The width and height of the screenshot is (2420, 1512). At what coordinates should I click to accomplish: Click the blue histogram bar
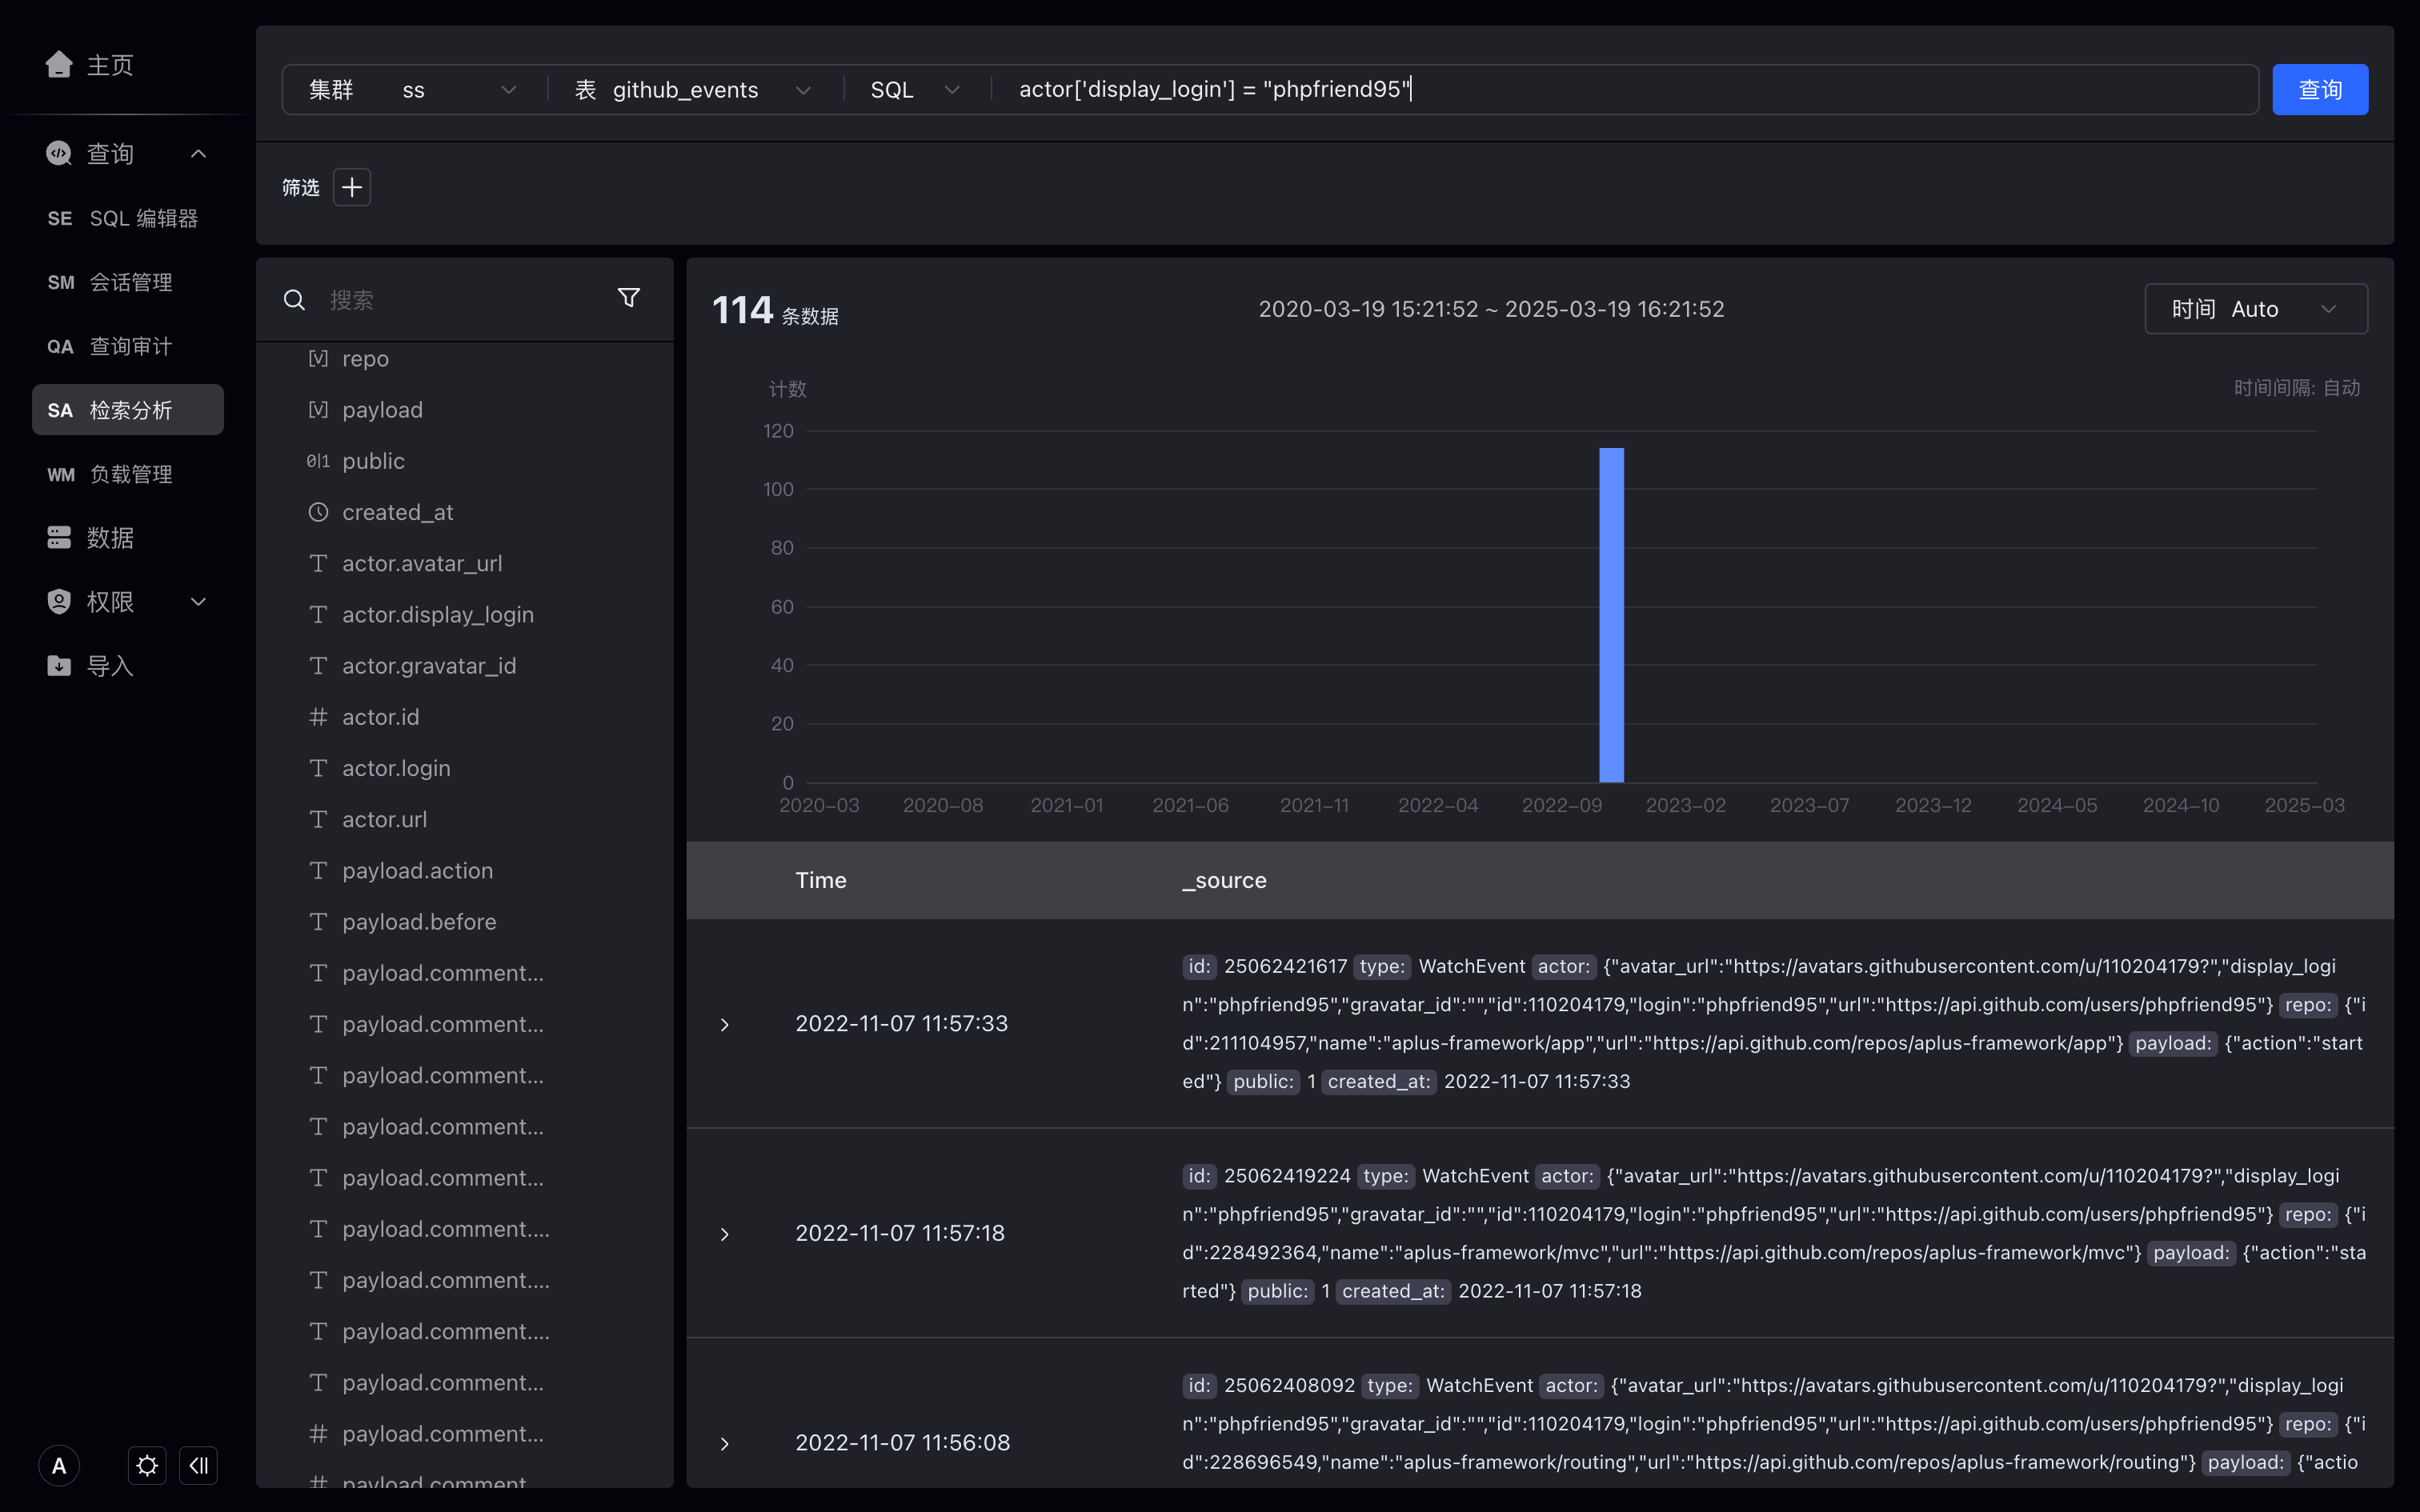click(x=1611, y=615)
